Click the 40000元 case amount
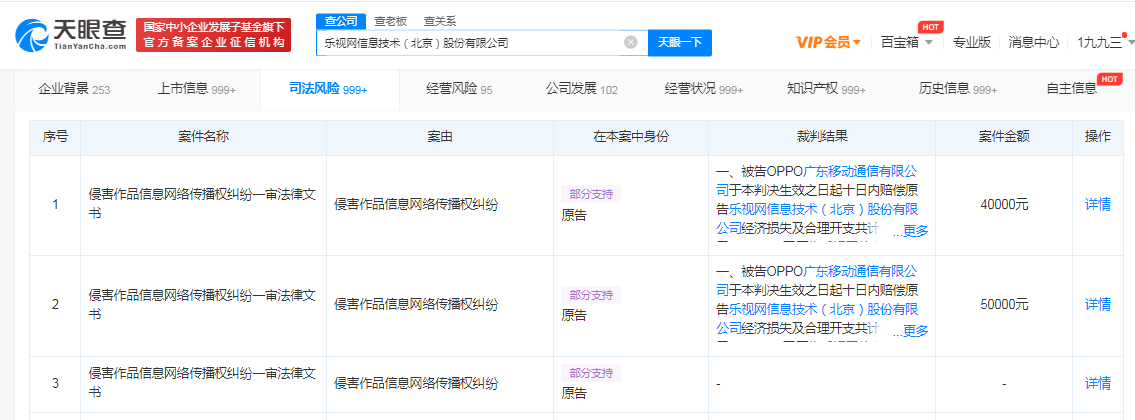The height and width of the screenshot is (420, 1135). (1004, 205)
